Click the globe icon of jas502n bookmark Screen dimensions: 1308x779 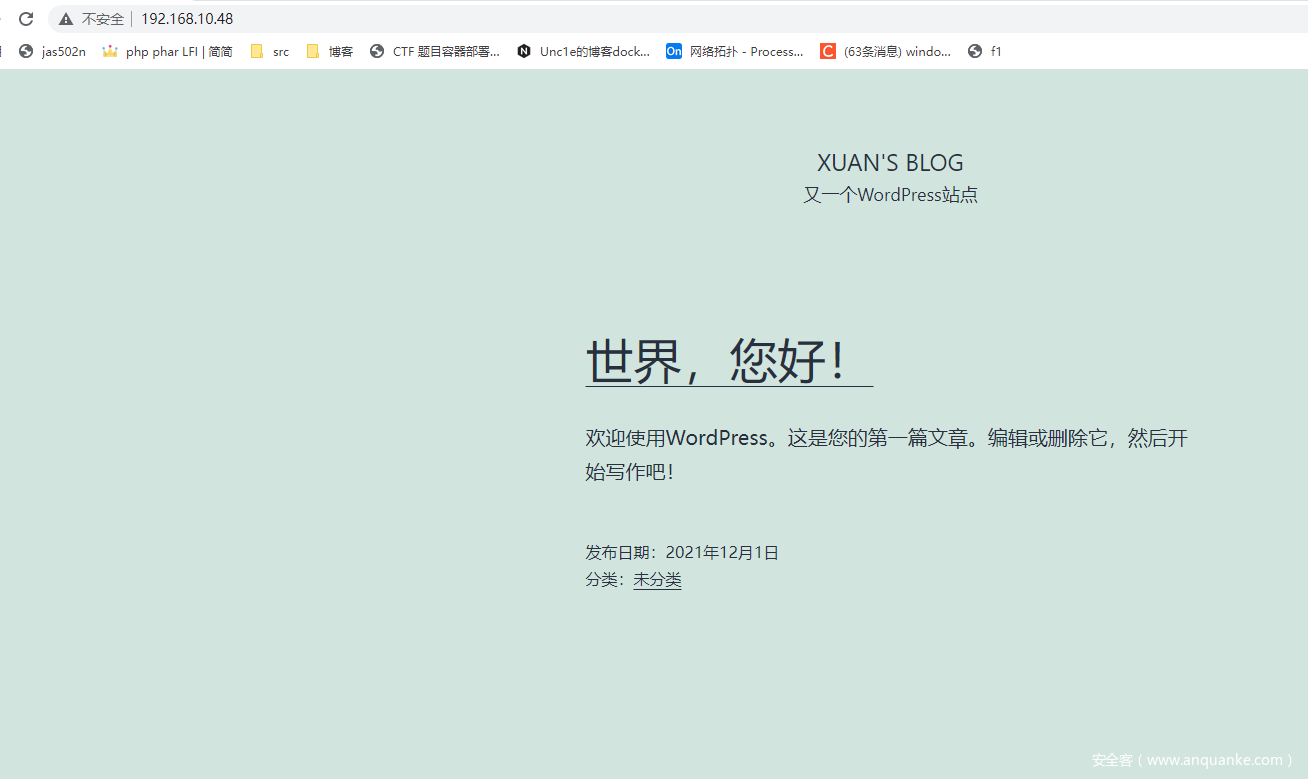click(x=26, y=51)
